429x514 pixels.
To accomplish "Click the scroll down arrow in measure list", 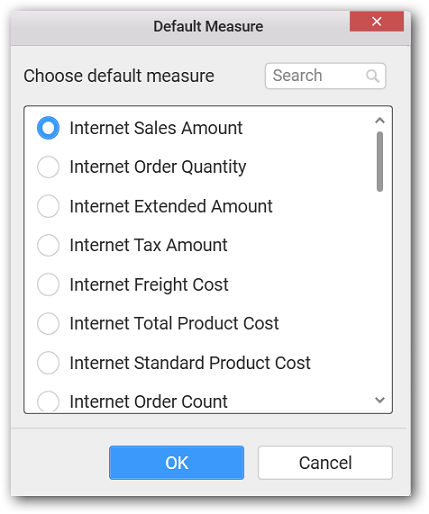I will (380, 399).
